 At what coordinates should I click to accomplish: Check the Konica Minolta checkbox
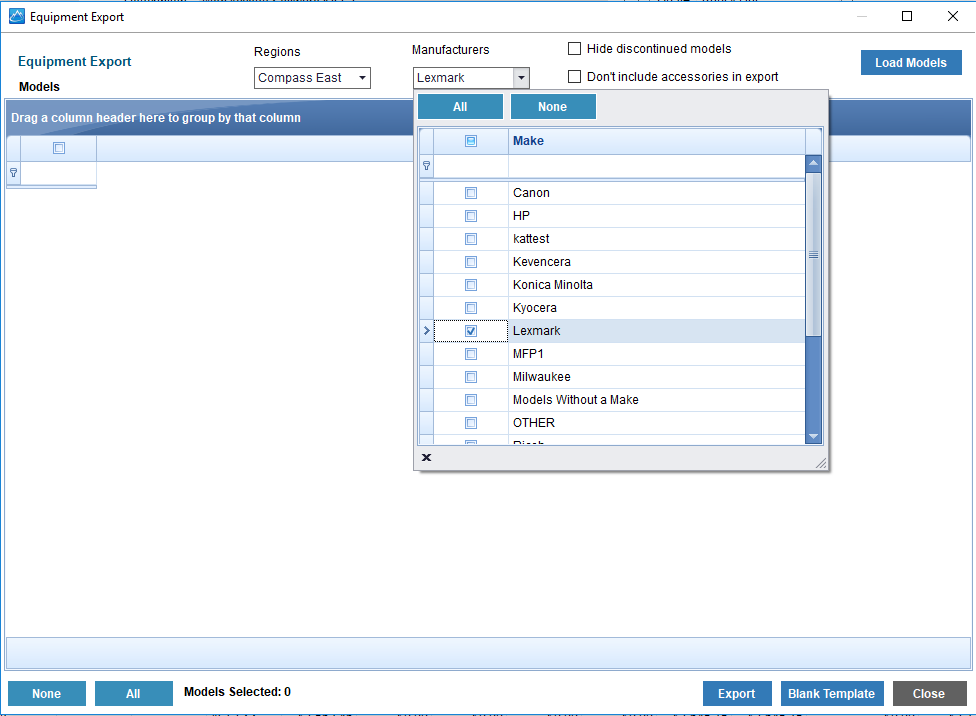click(x=471, y=285)
